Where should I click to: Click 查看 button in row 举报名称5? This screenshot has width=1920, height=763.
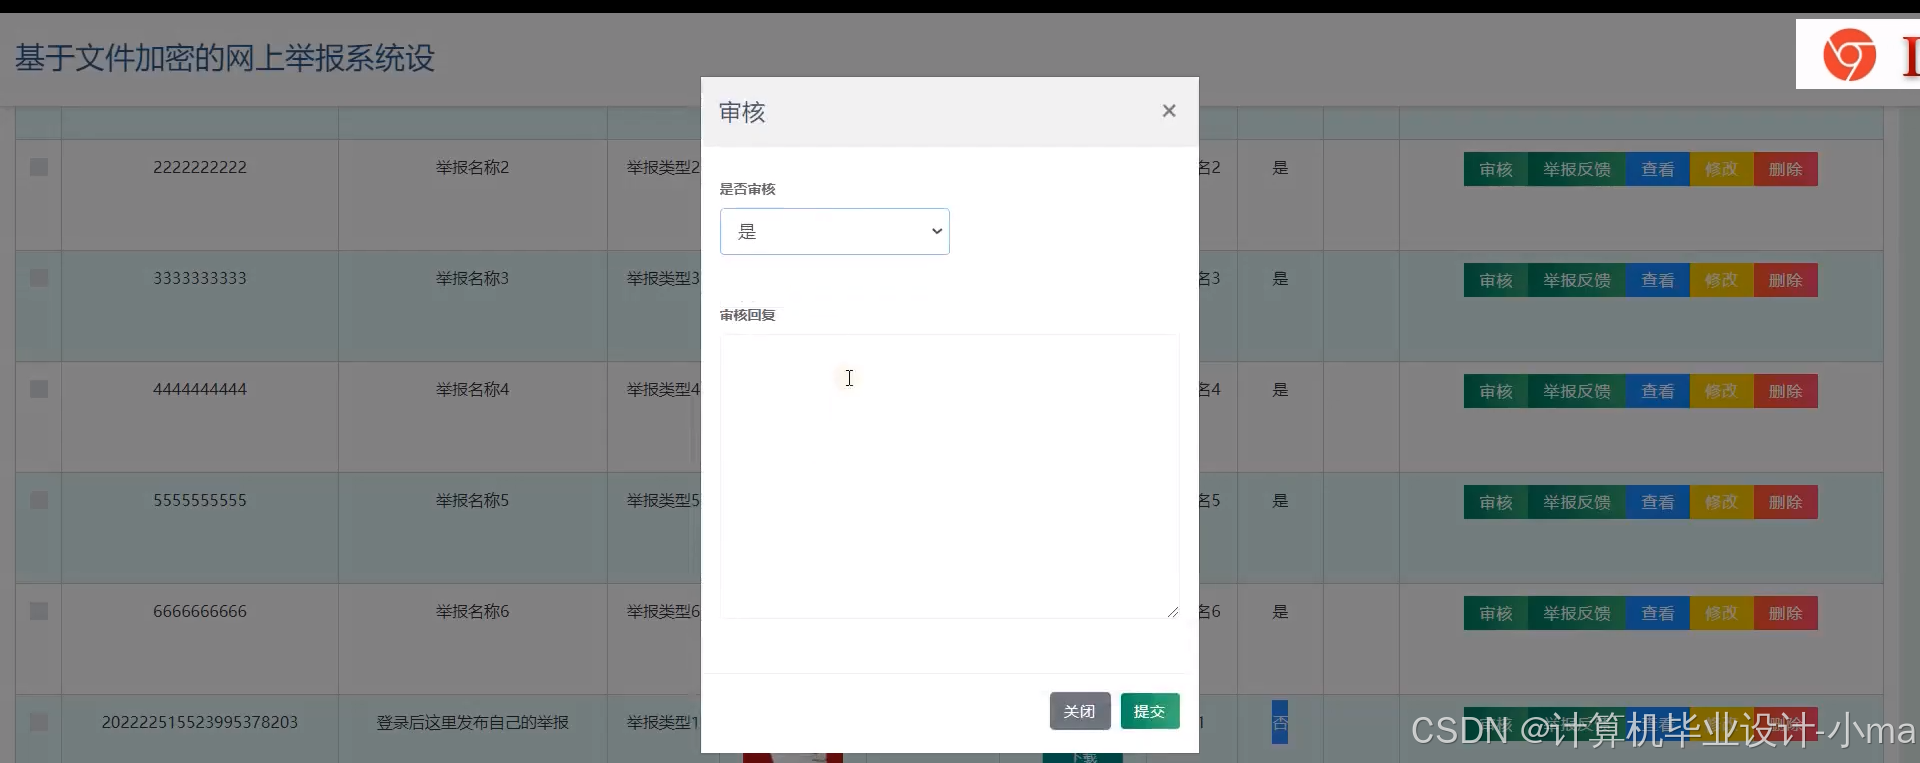click(1658, 503)
